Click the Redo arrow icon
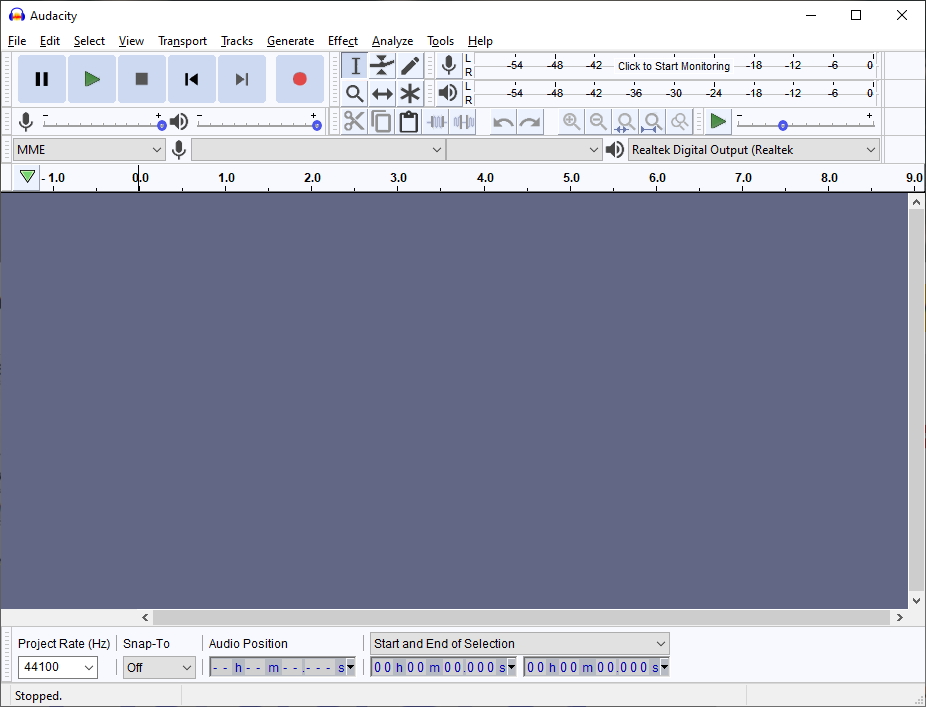The image size is (926, 707). point(530,122)
